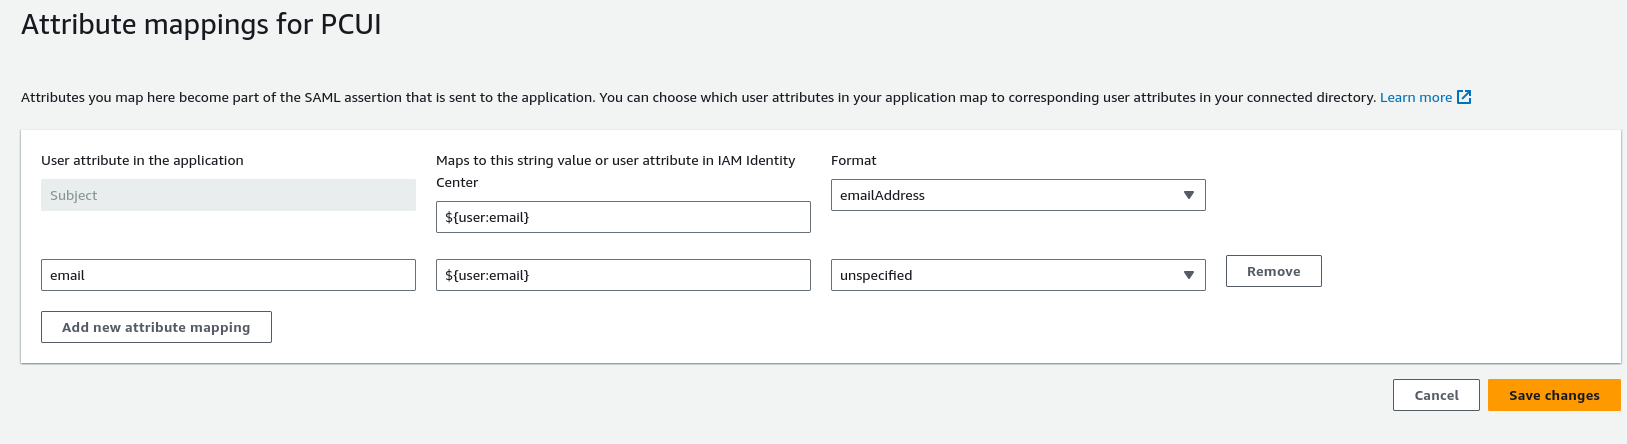Click the User attribute in the application label
Screen dimensions: 1627x444
(142, 160)
